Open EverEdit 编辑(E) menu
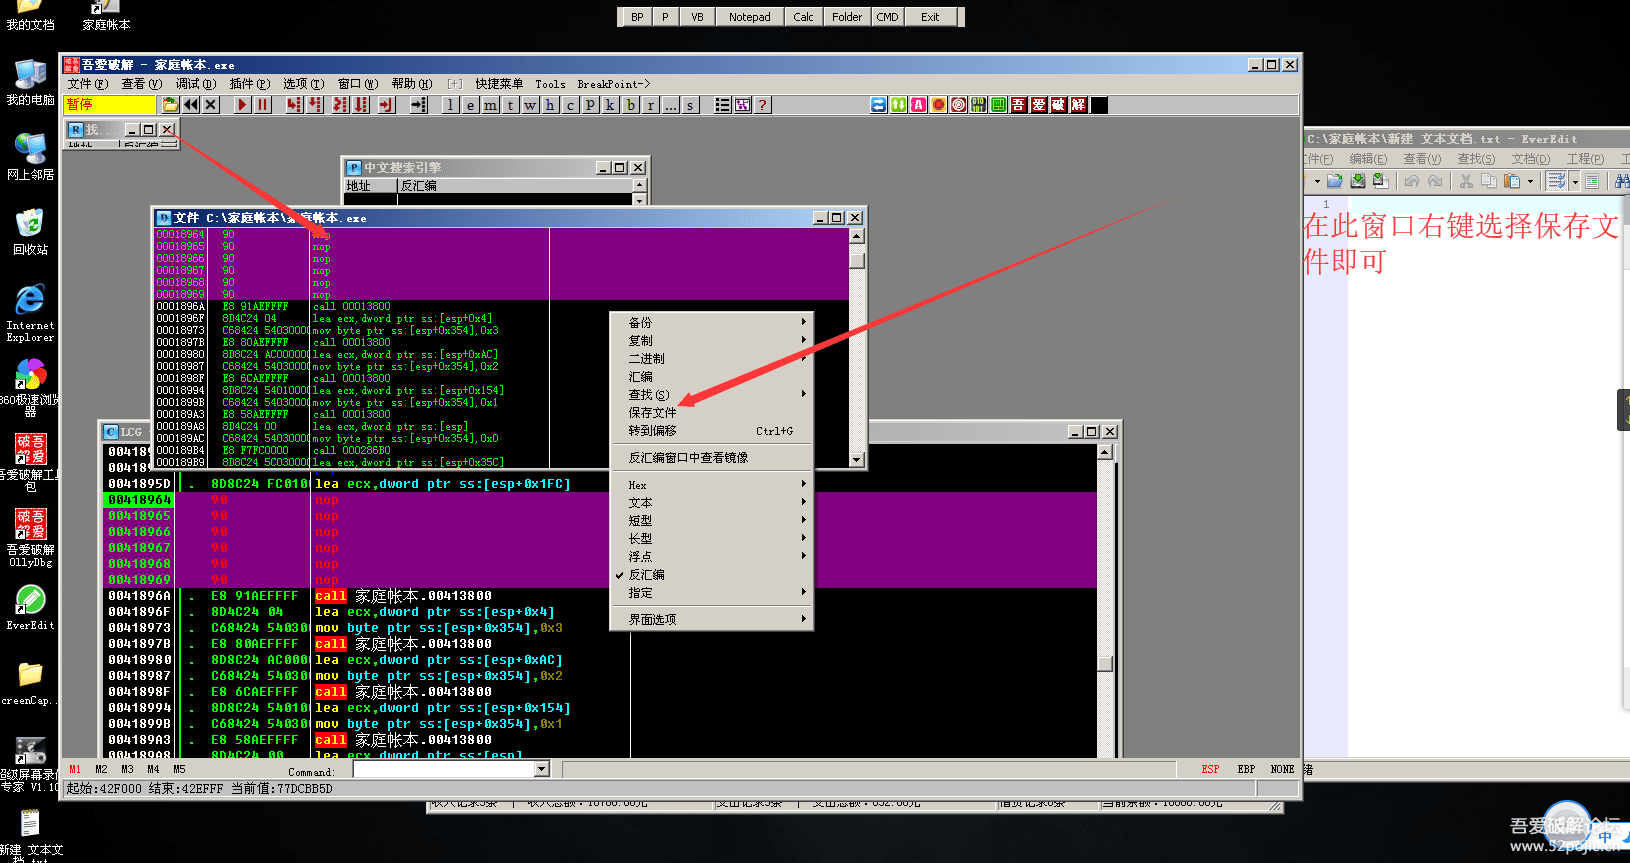Screen dimensions: 1630x863 tap(1368, 159)
